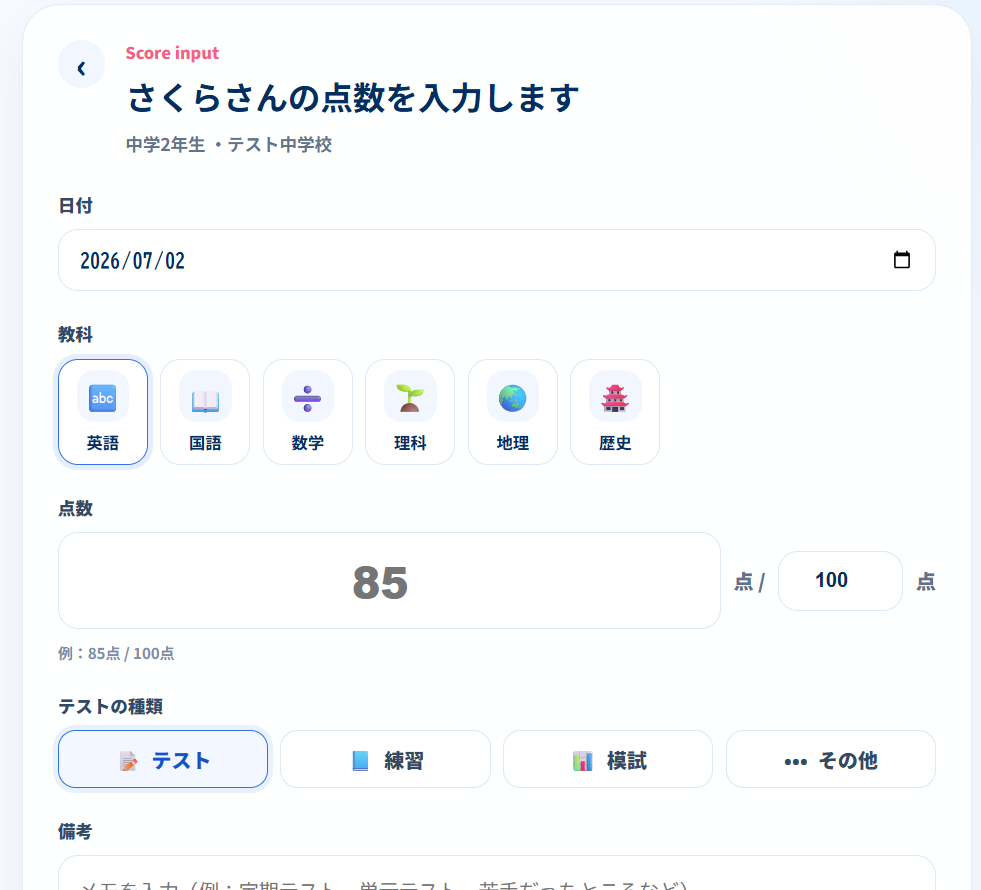Choose 模試 as the test type
The image size is (981, 890).
[608, 759]
